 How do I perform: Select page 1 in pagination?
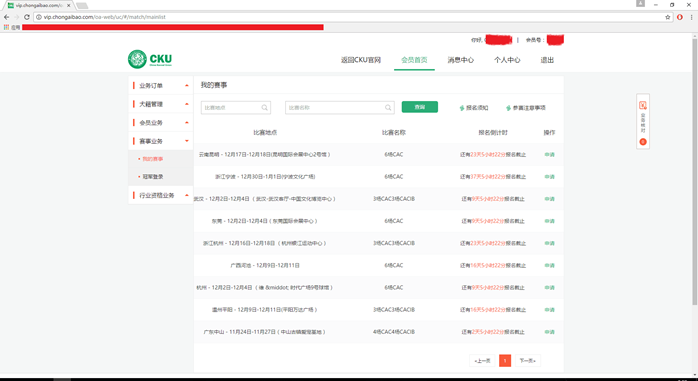[505, 361]
